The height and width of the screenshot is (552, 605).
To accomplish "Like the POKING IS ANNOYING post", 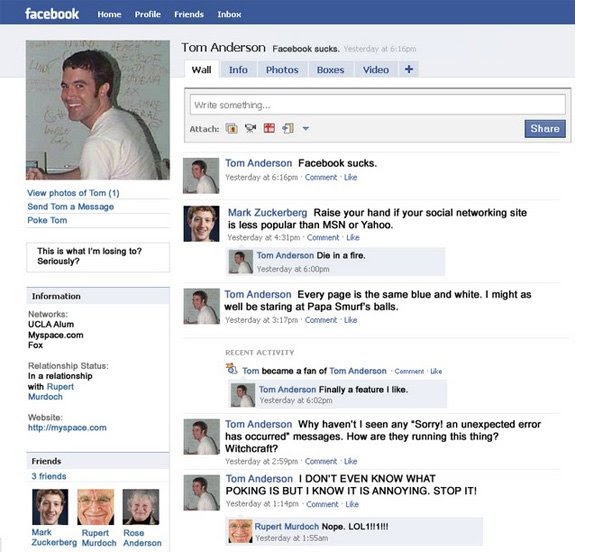I will click(x=352, y=504).
